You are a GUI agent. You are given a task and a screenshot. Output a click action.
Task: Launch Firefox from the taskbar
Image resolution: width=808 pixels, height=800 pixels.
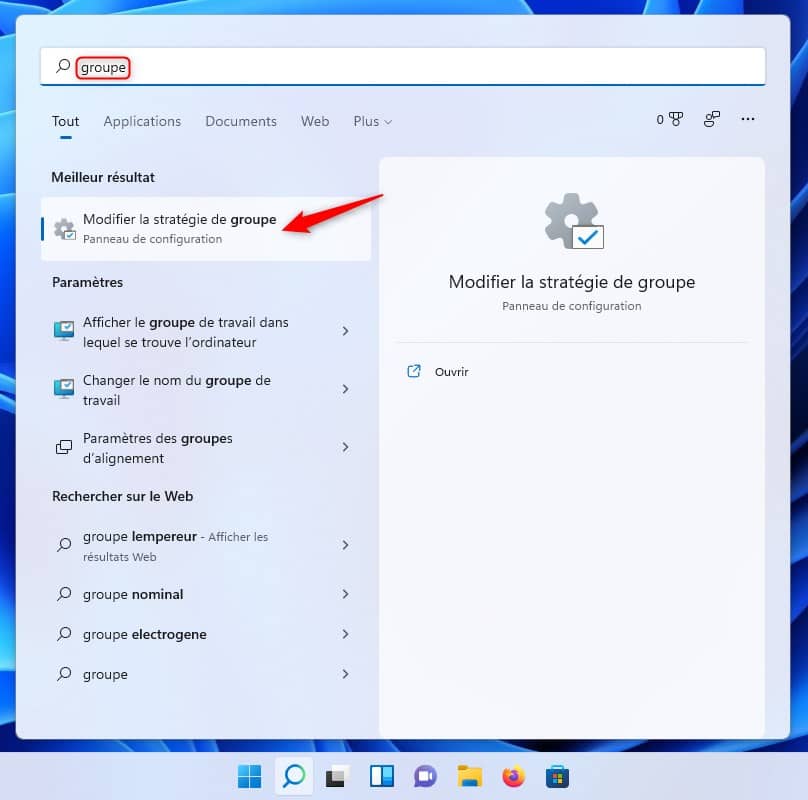click(x=513, y=776)
